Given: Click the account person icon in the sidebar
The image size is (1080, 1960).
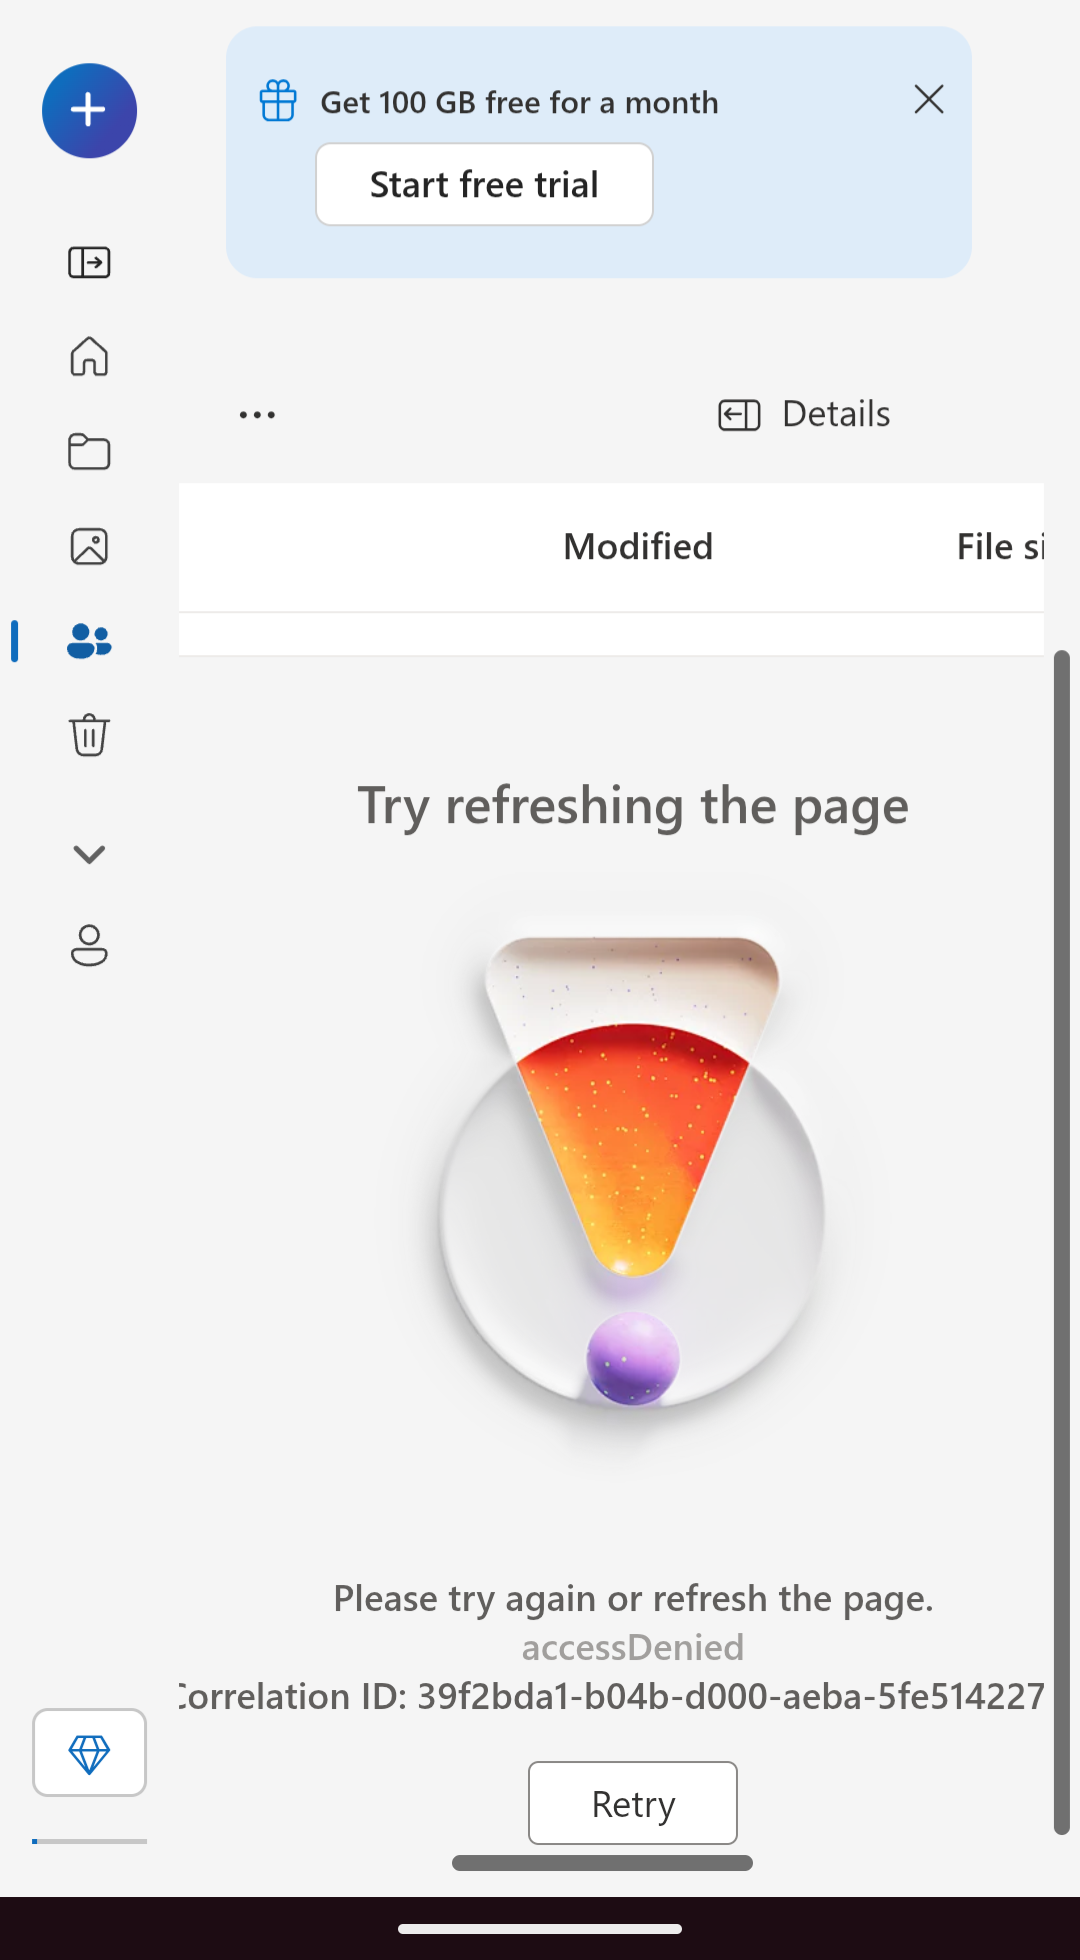Looking at the screenshot, I should (89, 945).
